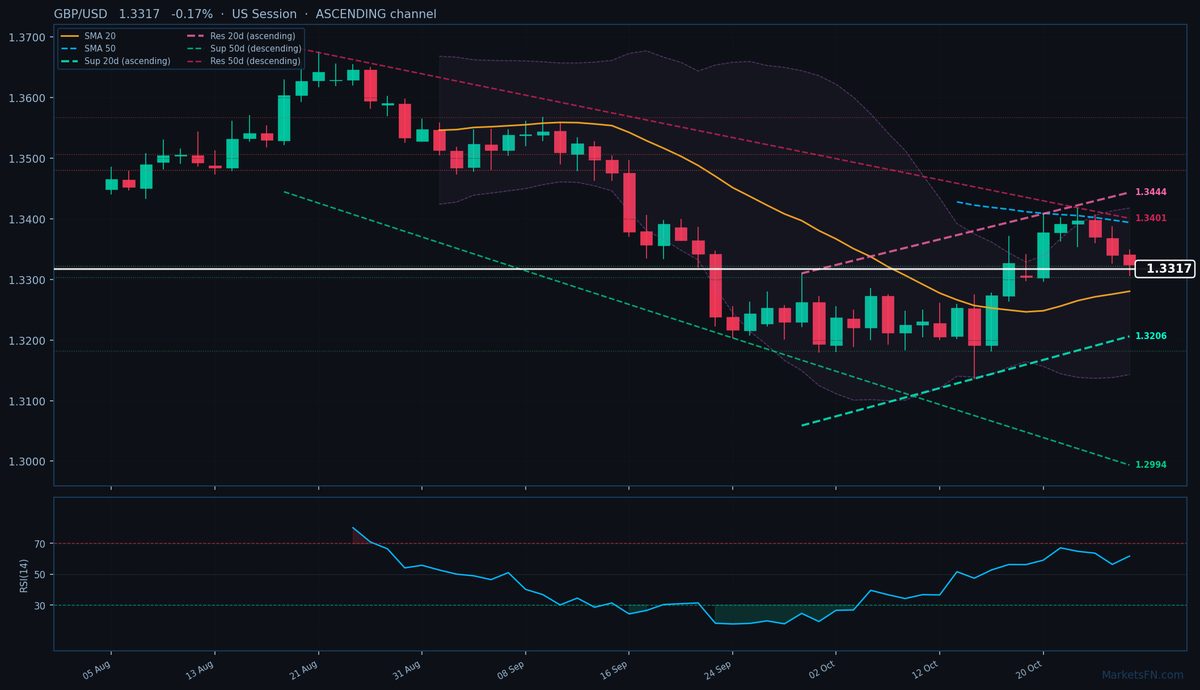Image resolution: width=1200 pixels, height=690 pixels.
Task: Click the Sup 50d (descending) legend entry
Action: tap(243, 48)
